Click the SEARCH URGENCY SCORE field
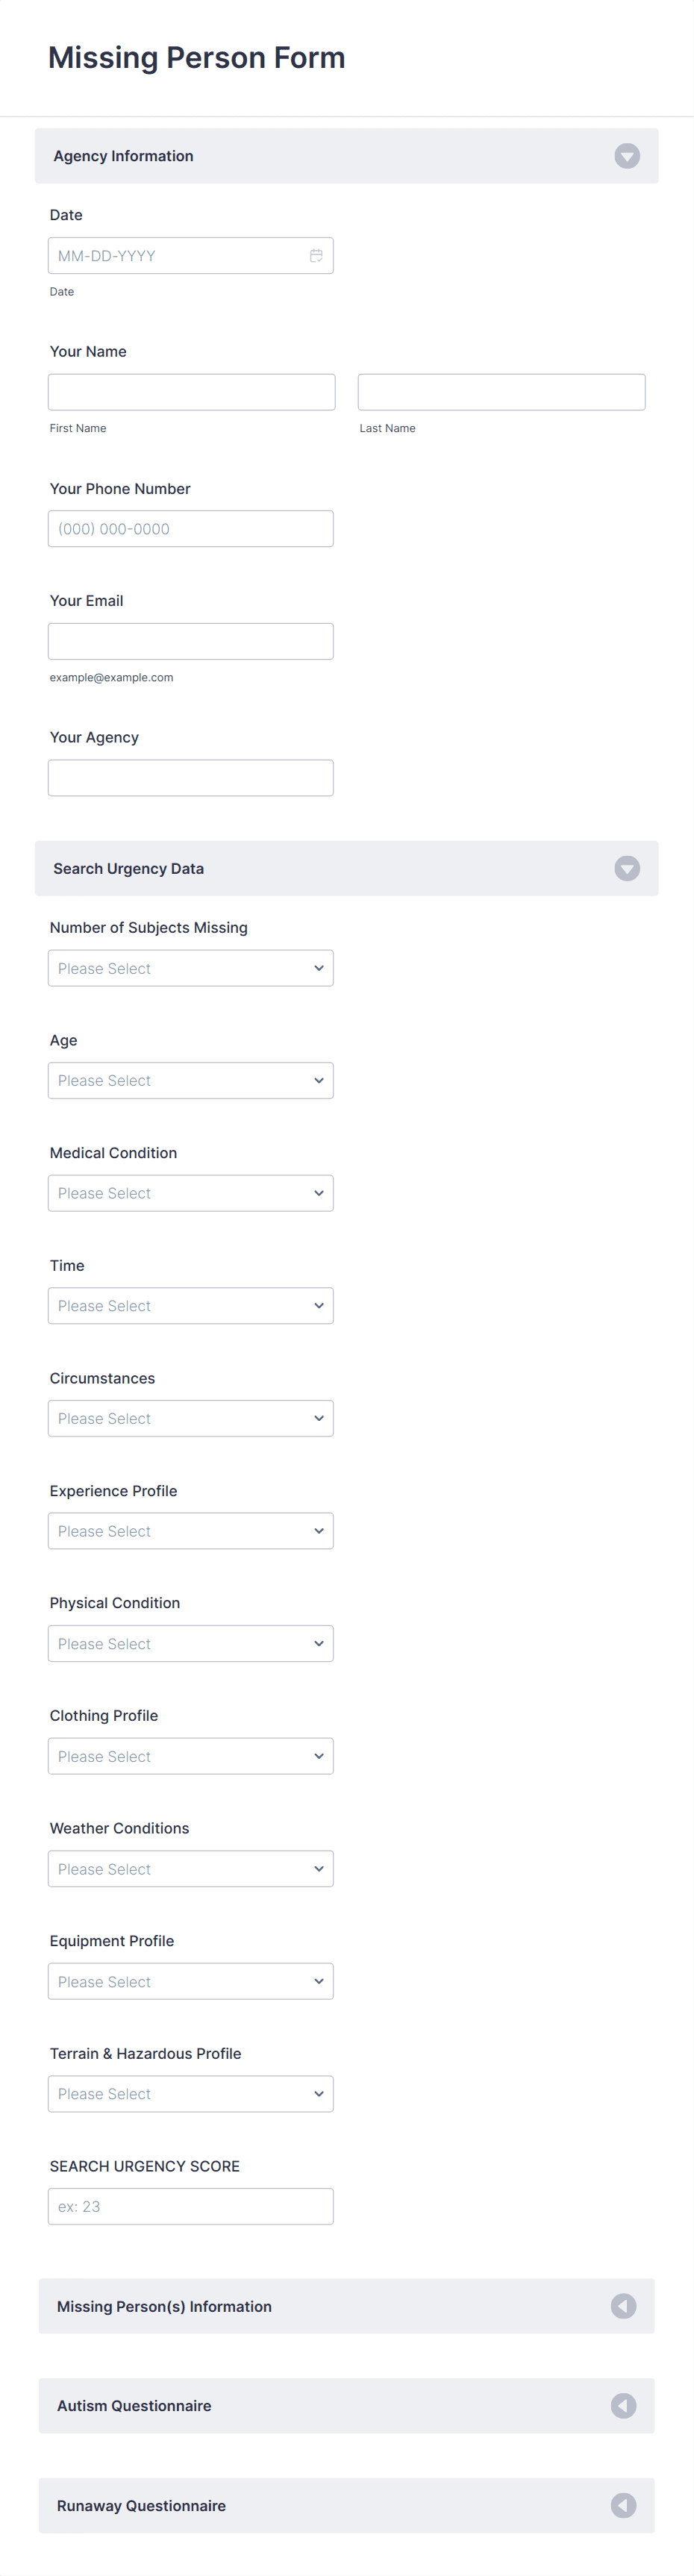This screenshot has height=2576, width=694. (190, 2206)
